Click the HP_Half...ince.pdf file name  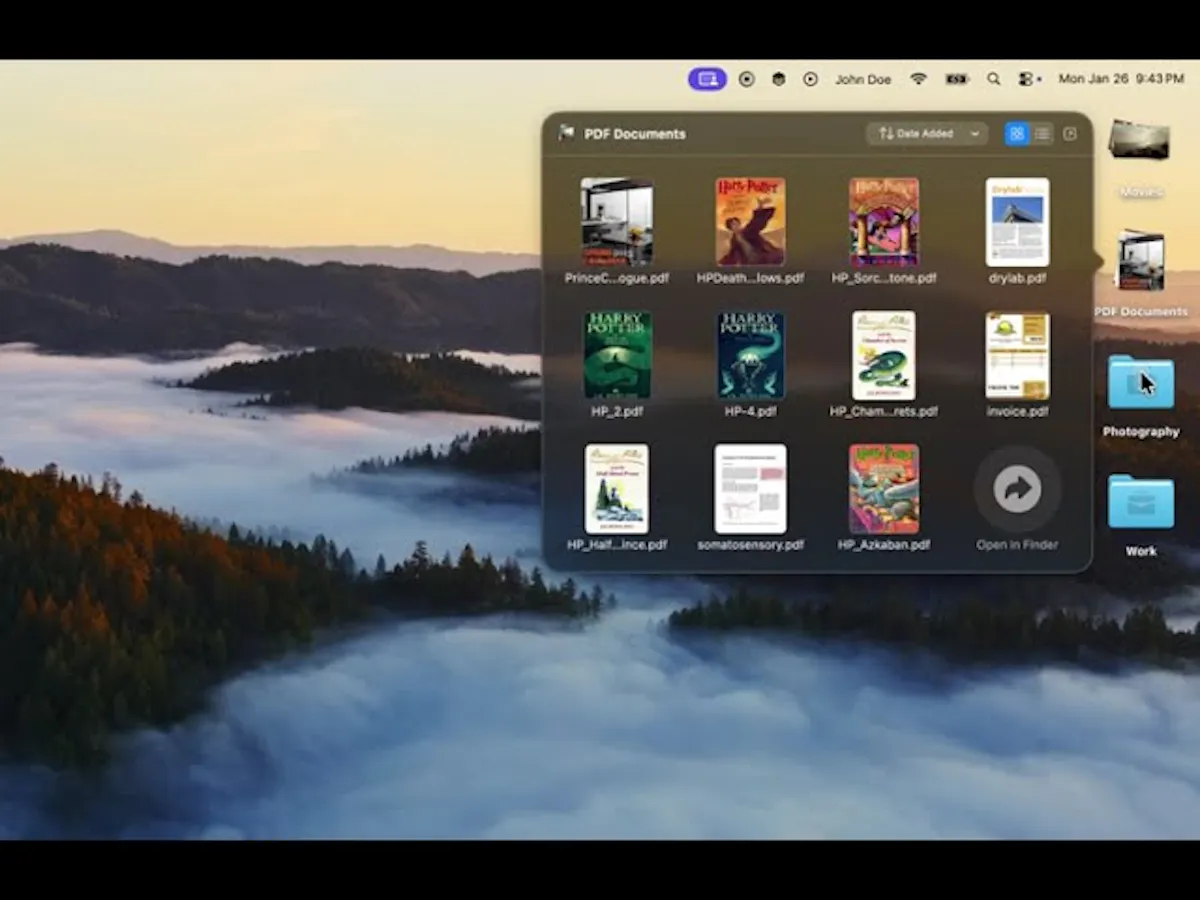(x=617, y=545)
